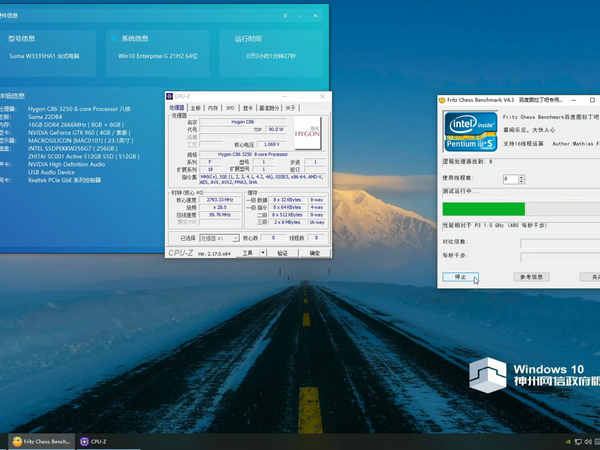Image resolution: width=600 pixels, height=450 pixels.
Task: Switch to the 内存 tab in CPU-Z
Action: pyautogui.click(x=213, y=108)
